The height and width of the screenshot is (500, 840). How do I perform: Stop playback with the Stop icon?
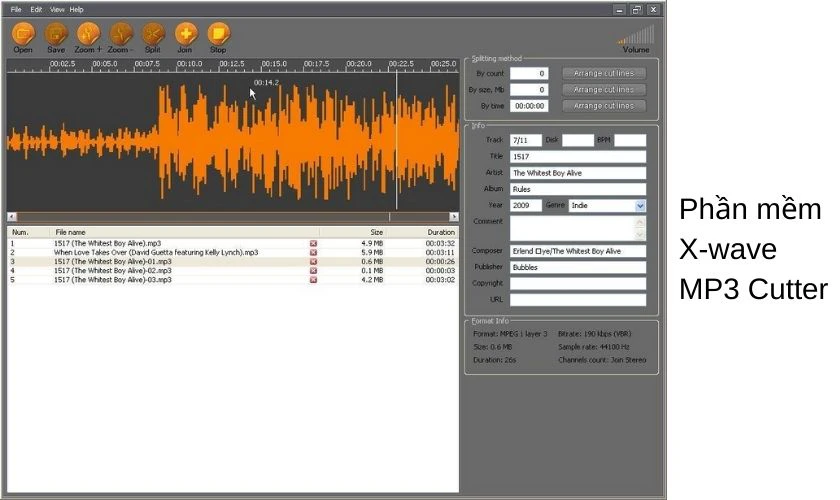(x=218, y=34)
